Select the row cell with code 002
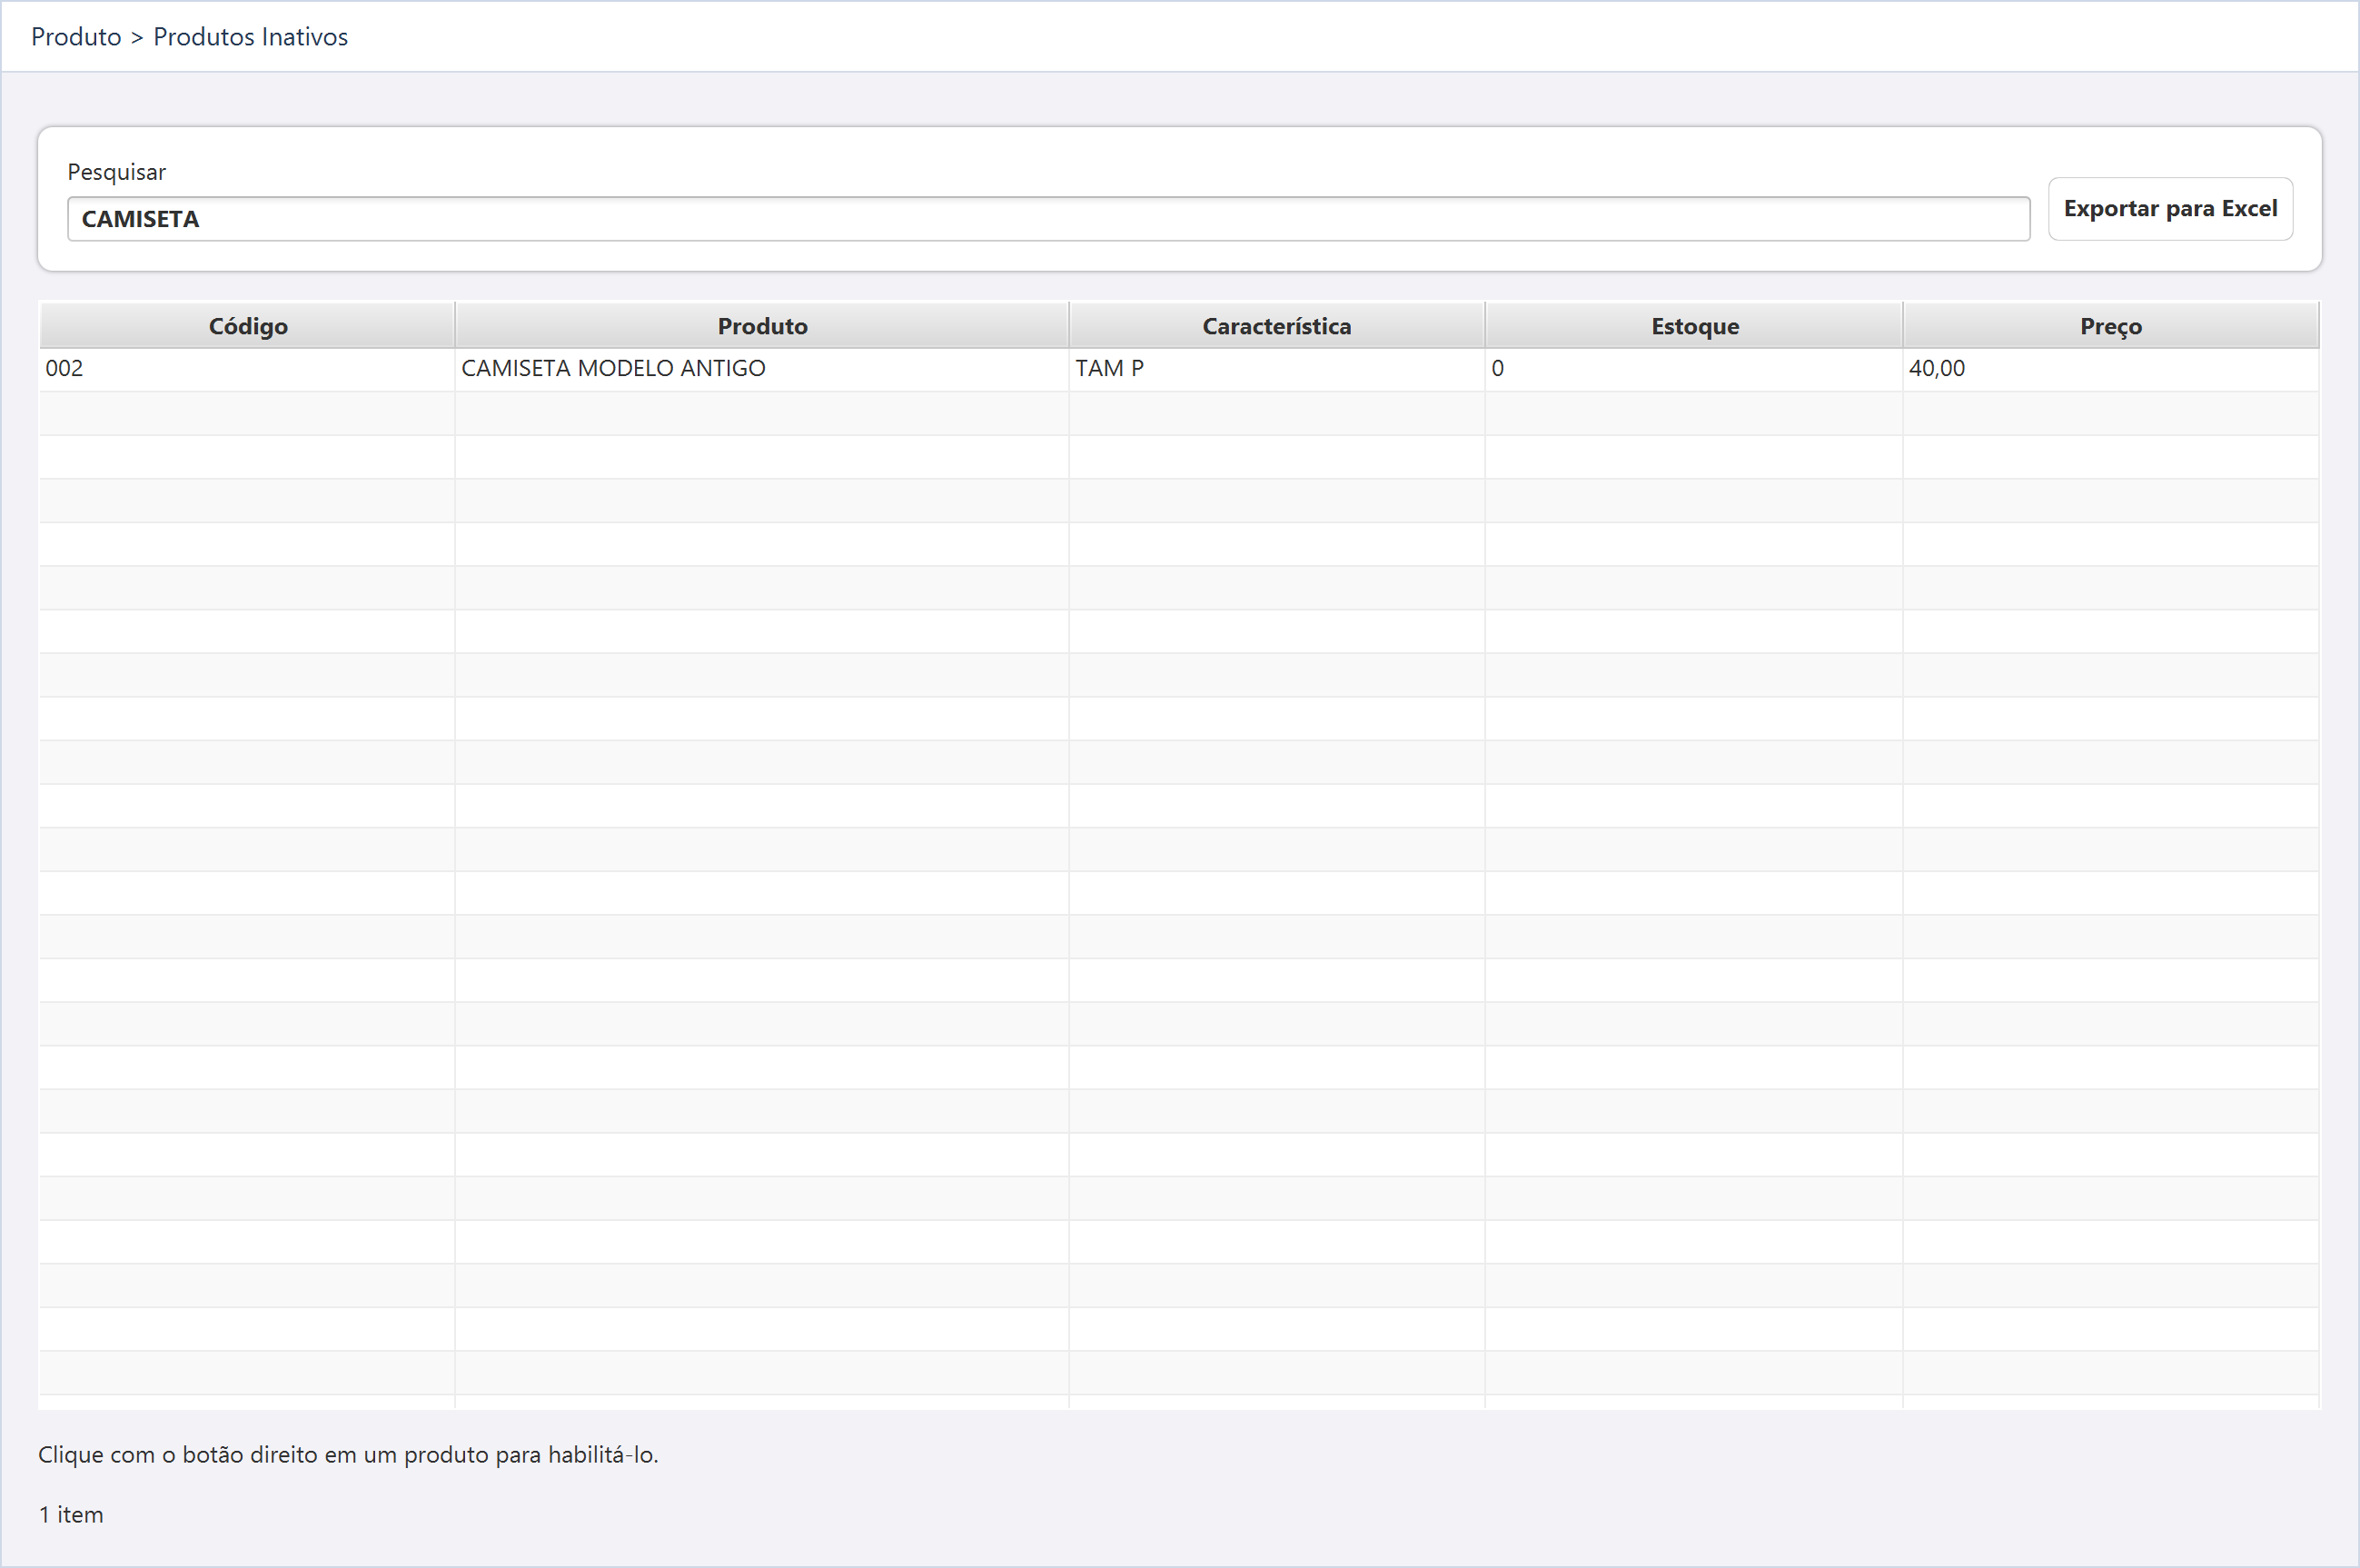 tap(247, 369)
